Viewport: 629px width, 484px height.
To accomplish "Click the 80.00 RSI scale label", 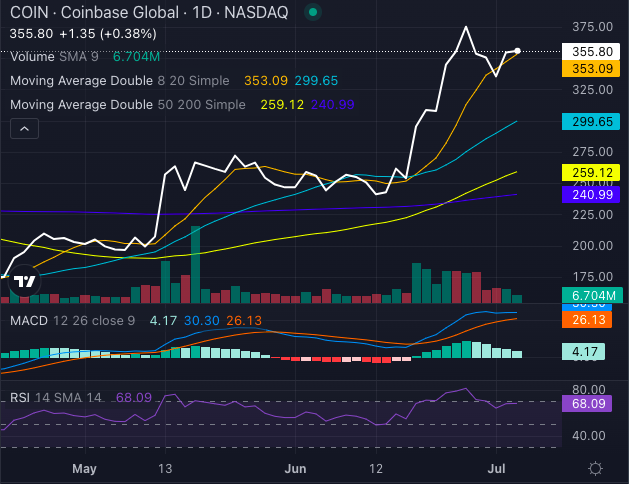I will coord(589,389).
